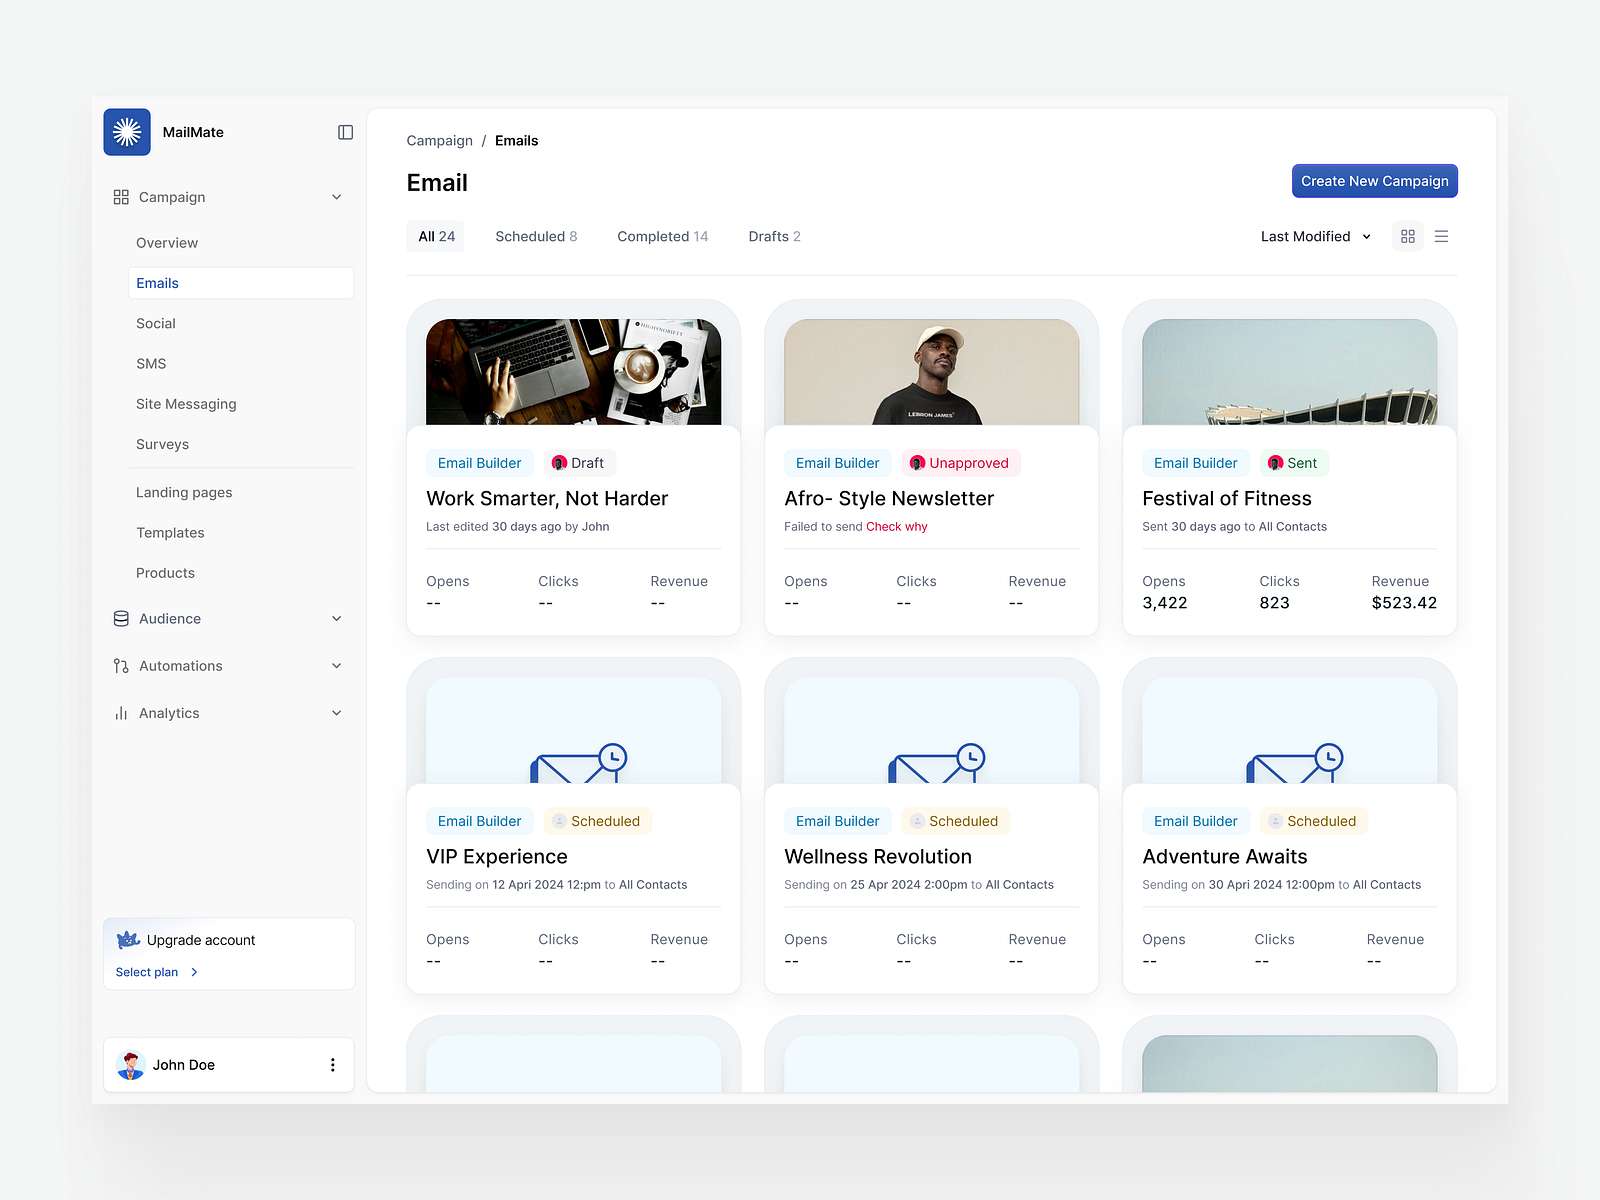Click the Select plan link
The width and height of the screenshot is (1600, 1200).
147,972
